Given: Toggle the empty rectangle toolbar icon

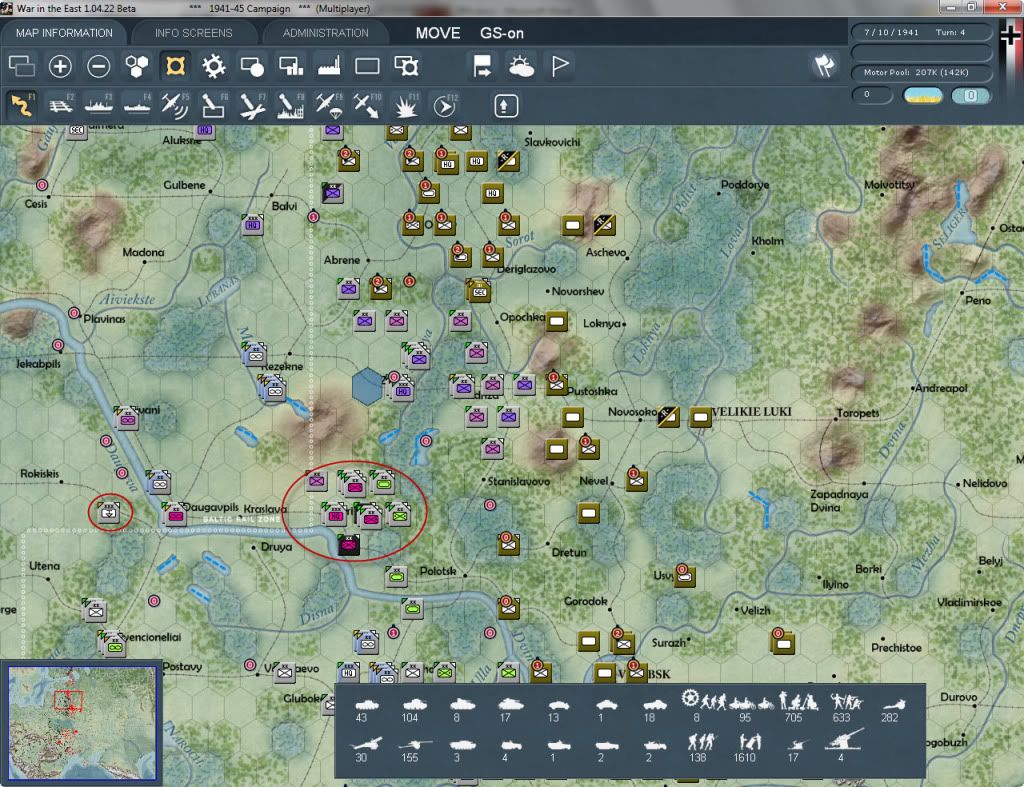Looking at the screenshot, I should [x=367, y=66].
